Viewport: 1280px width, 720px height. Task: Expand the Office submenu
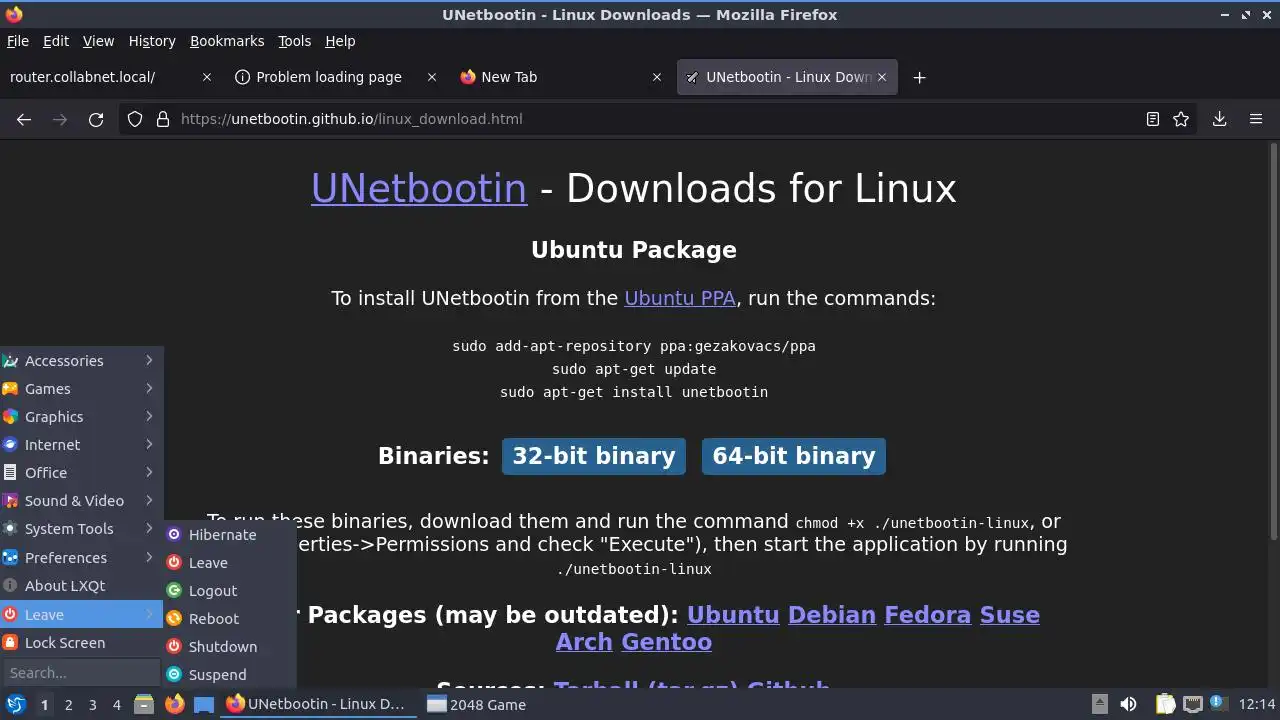point(82,473)
